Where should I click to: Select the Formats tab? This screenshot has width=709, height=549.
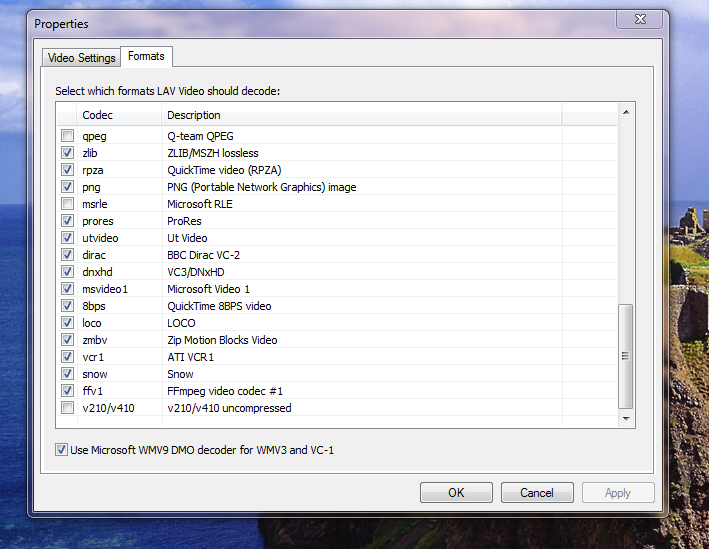point(146,57)
